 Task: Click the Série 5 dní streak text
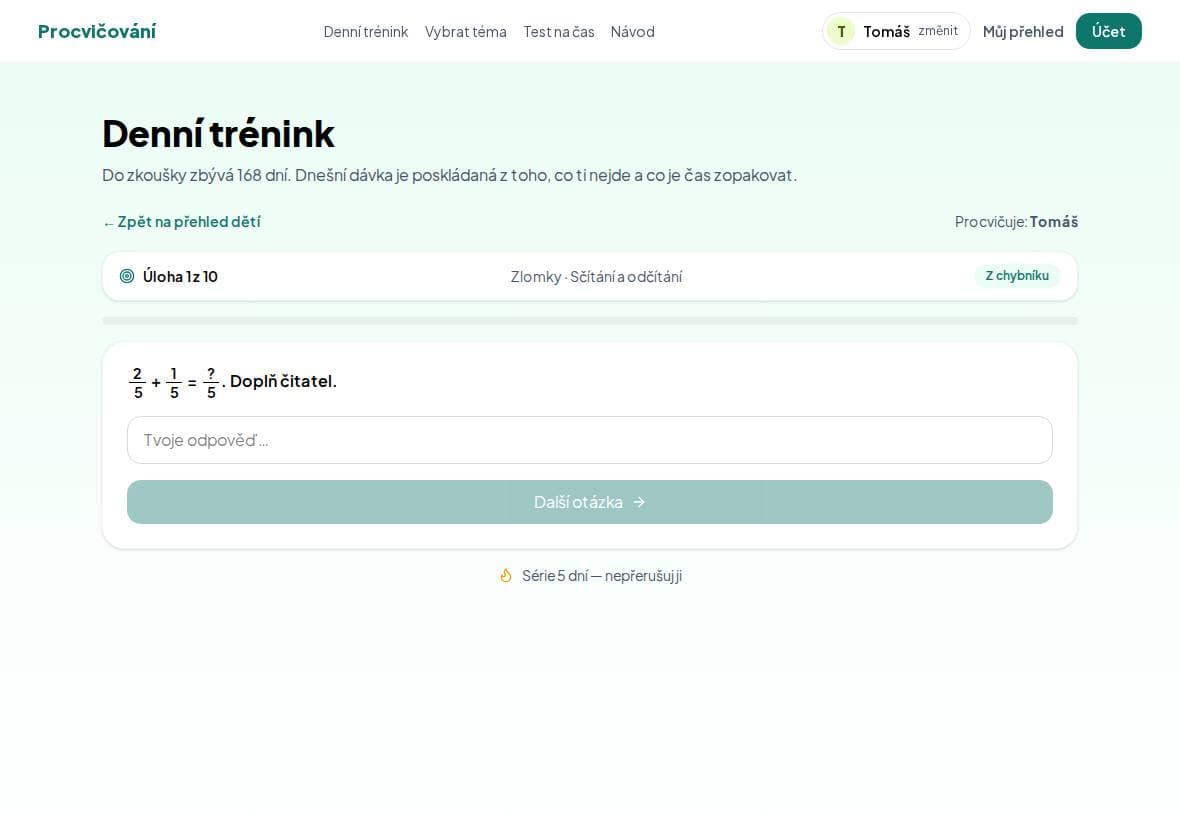point(602,576)
